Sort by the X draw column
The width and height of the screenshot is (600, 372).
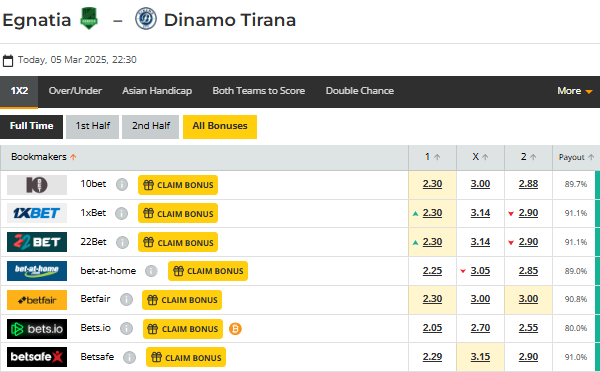pyautogui.click(x=480, y=157)
